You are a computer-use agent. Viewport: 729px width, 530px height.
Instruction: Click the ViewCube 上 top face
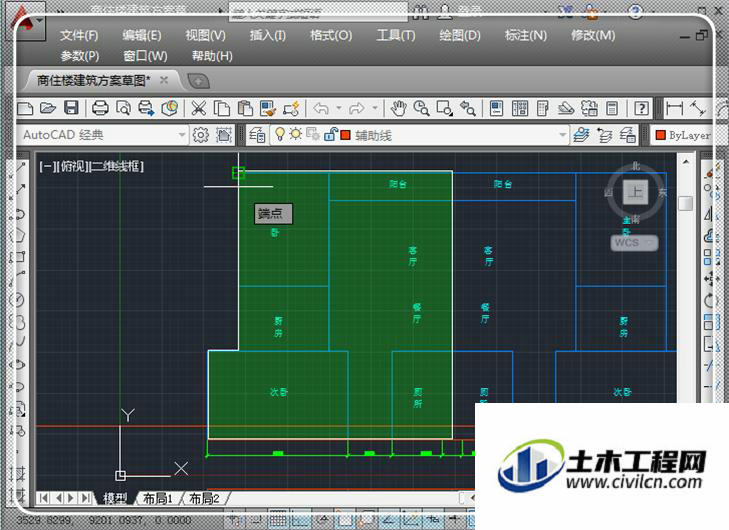pyautogui.click(x=635, y=192)
